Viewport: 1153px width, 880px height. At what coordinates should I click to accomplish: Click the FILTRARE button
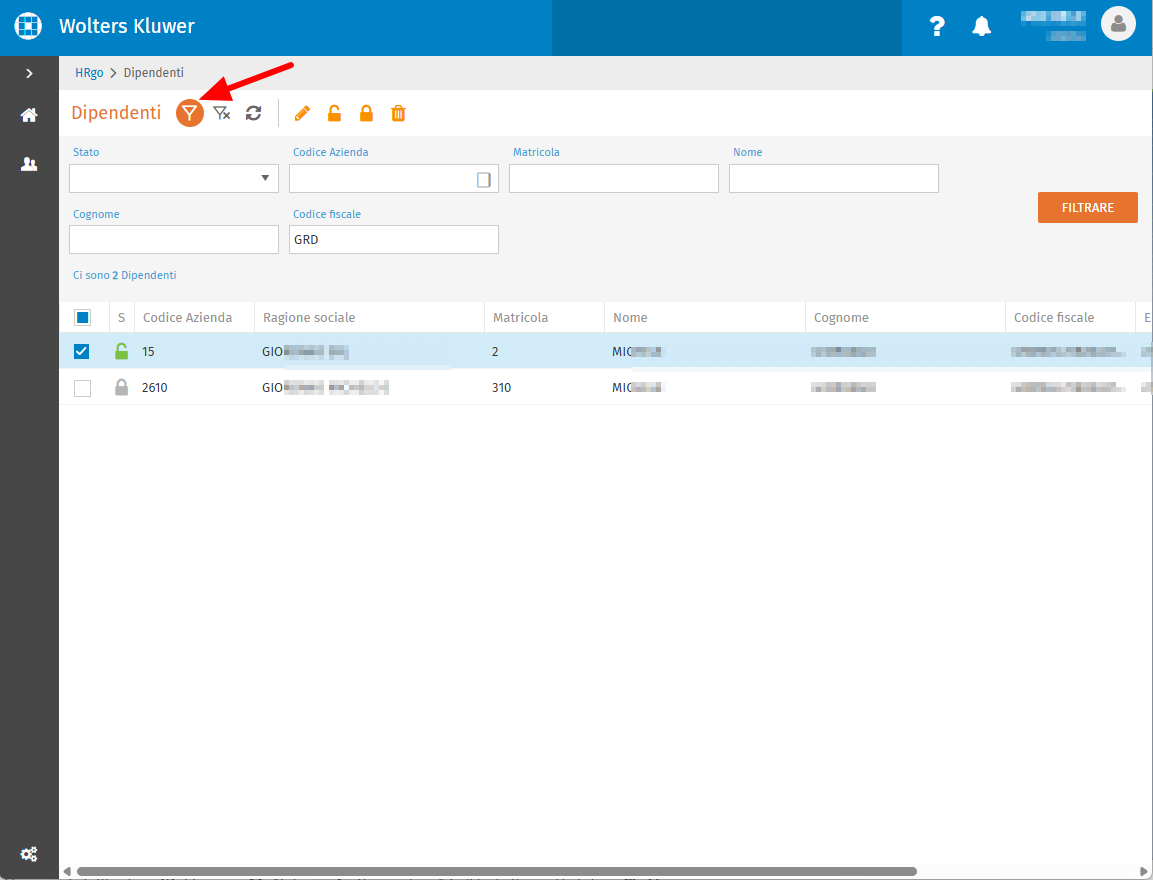pos(1088,207)
